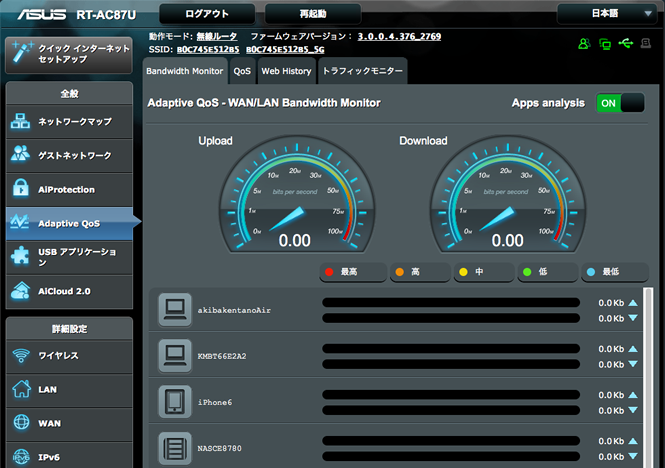Image resolution: width=665 pixels, height=468 pixels.
Task: Click the green network clients status icon
Action: 605,44
